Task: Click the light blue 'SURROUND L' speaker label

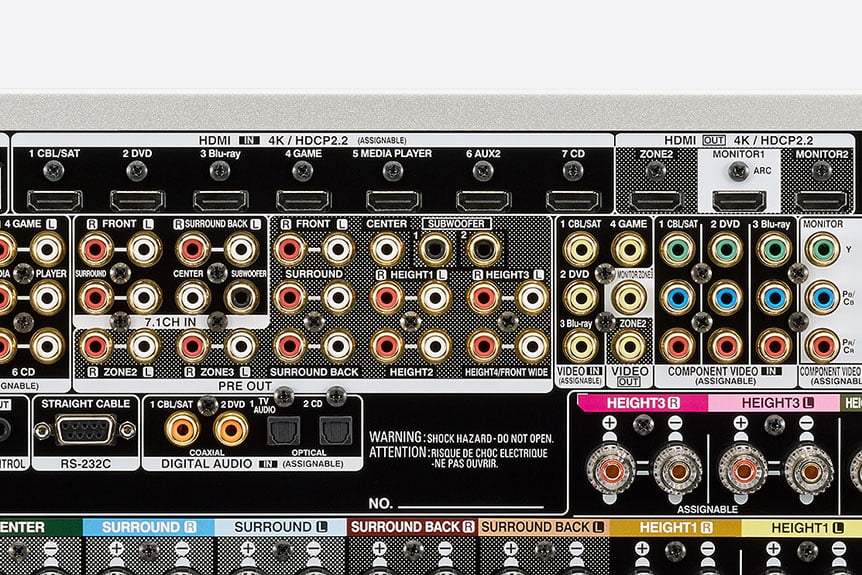Action: pos(281,527)
